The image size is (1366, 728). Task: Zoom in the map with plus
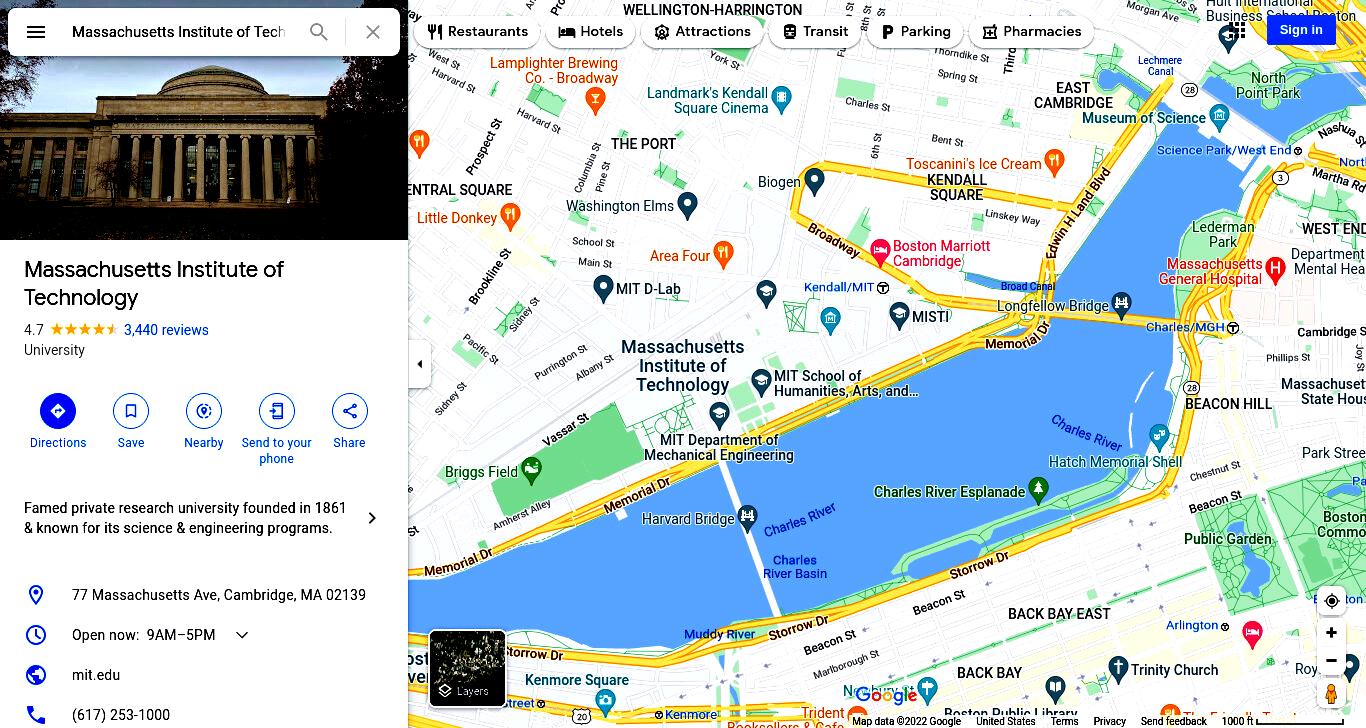click(x=1331, y=633)
